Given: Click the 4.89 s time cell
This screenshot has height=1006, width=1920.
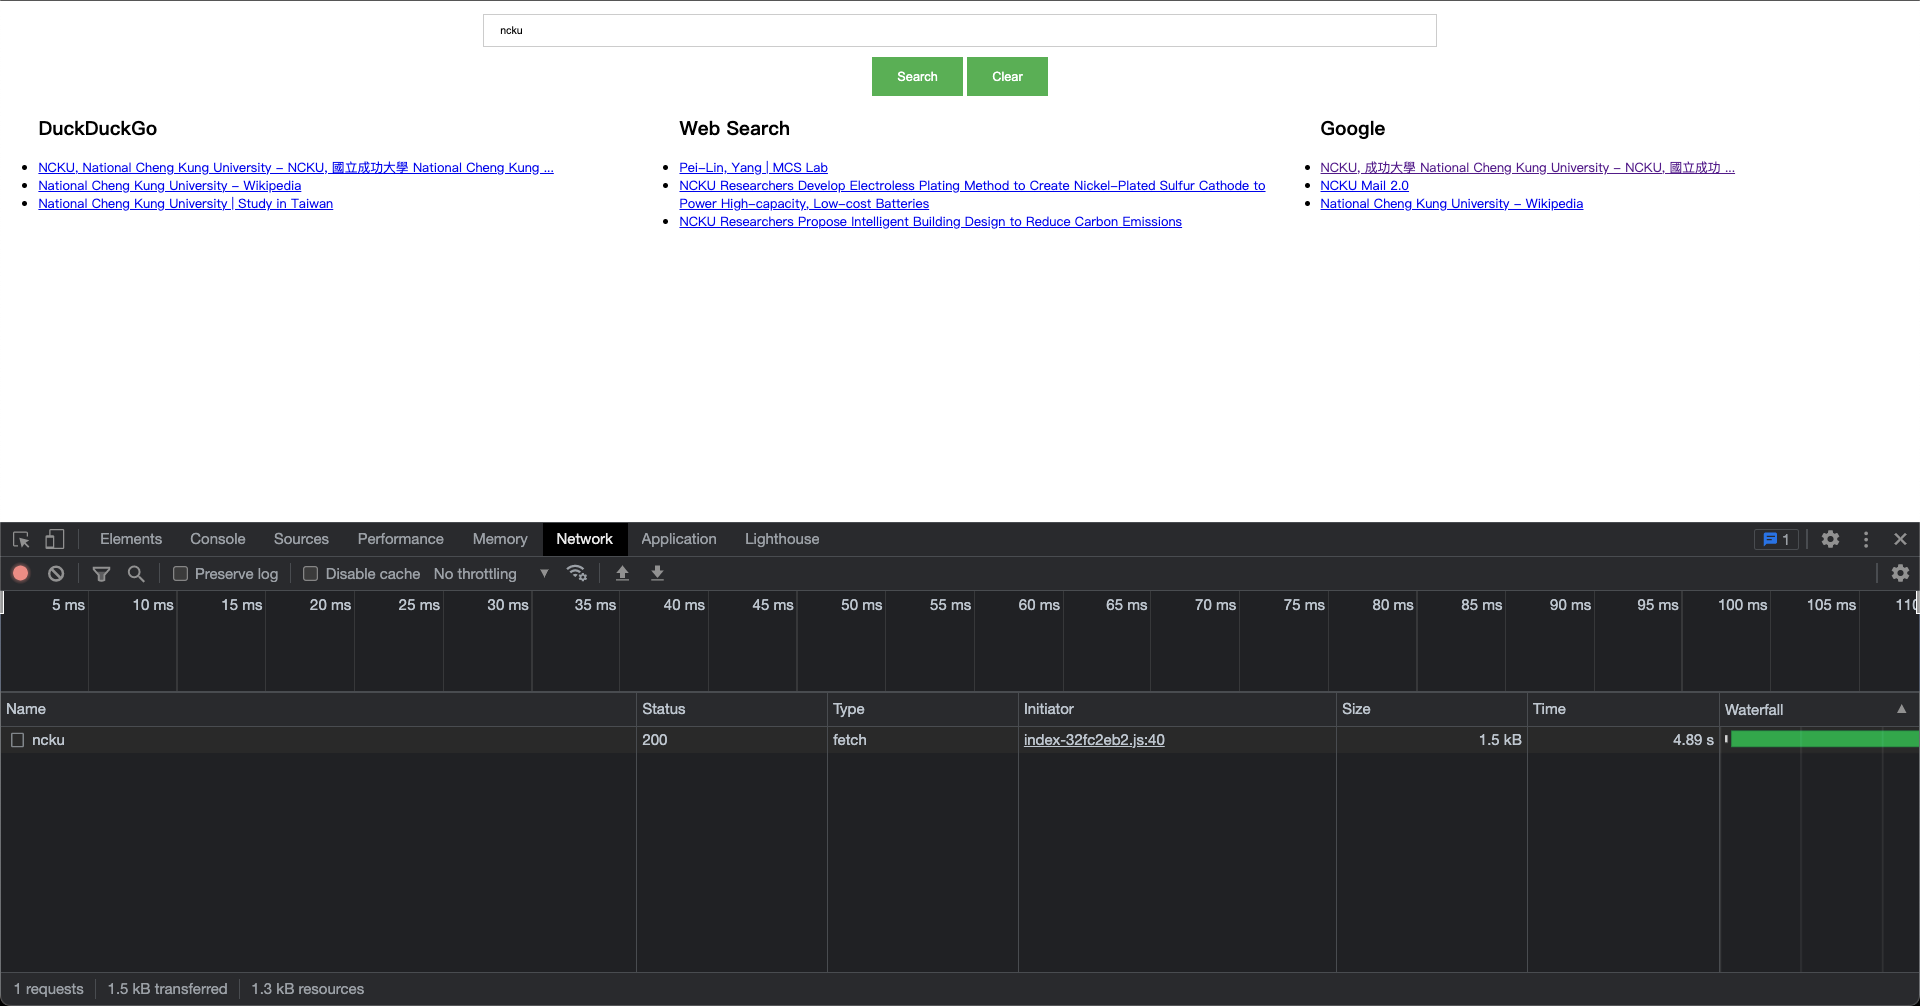Looking at the screenshot, I should point(1623,740).
